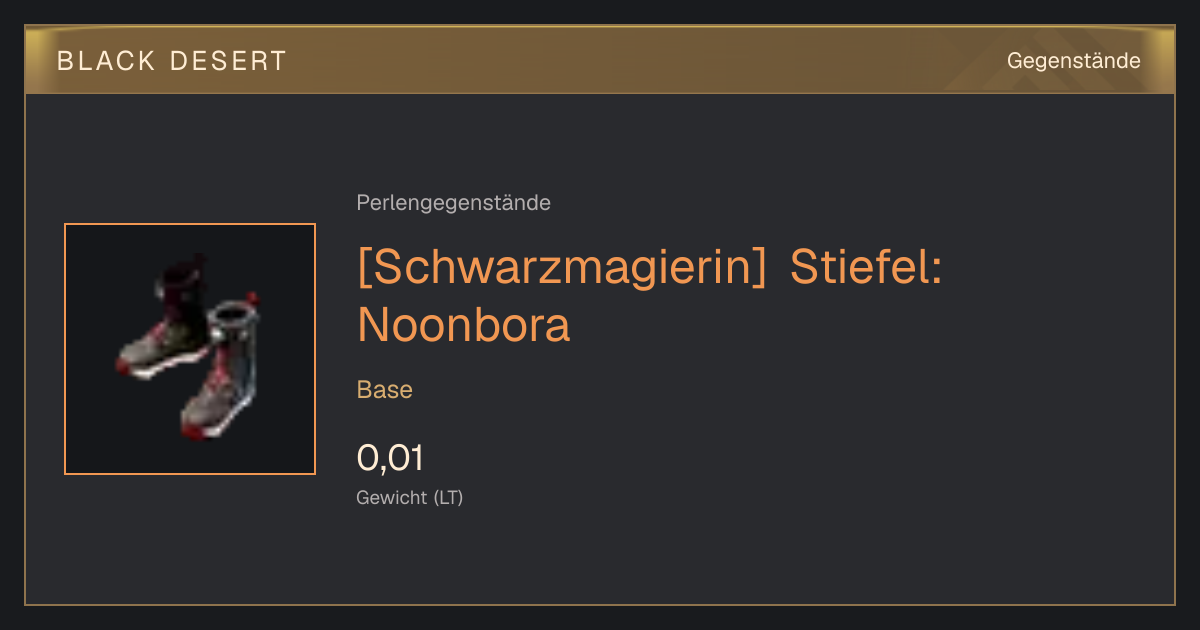Click the Perlengegenstände category label
This screenshot has height=630, width=1200.
(x=453, y=203)
